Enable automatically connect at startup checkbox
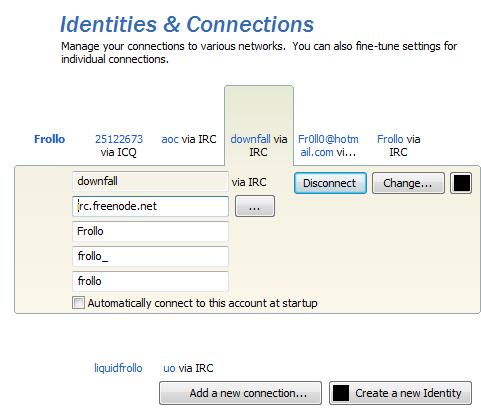Viewport: 481px width, 419px height. pos(78,303)
